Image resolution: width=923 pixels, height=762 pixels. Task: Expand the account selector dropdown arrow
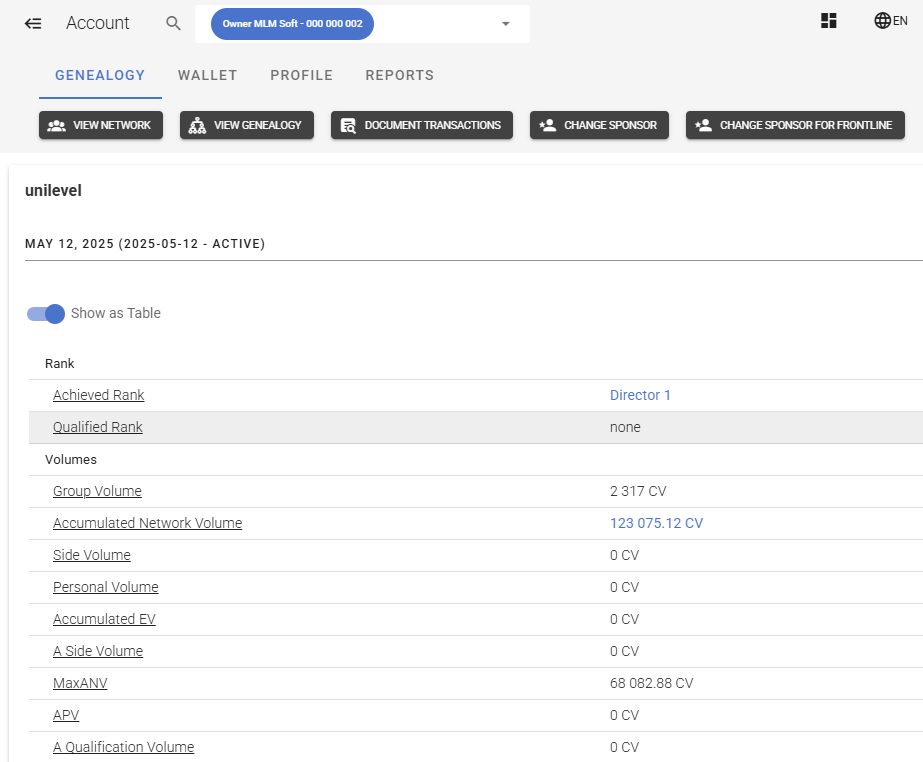(505, 24)
